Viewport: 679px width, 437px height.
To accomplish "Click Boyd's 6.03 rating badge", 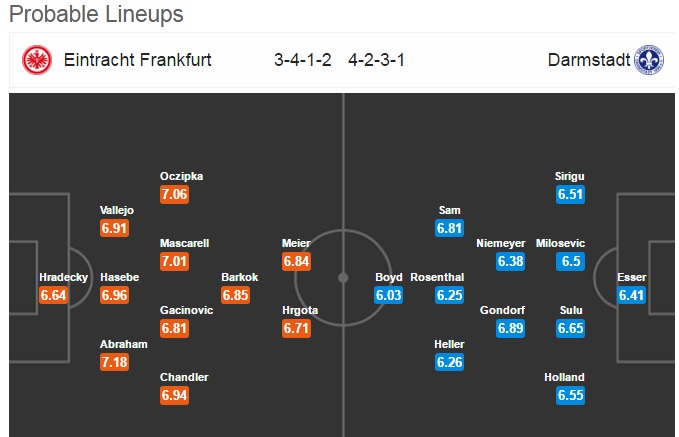I will point(389,295).
